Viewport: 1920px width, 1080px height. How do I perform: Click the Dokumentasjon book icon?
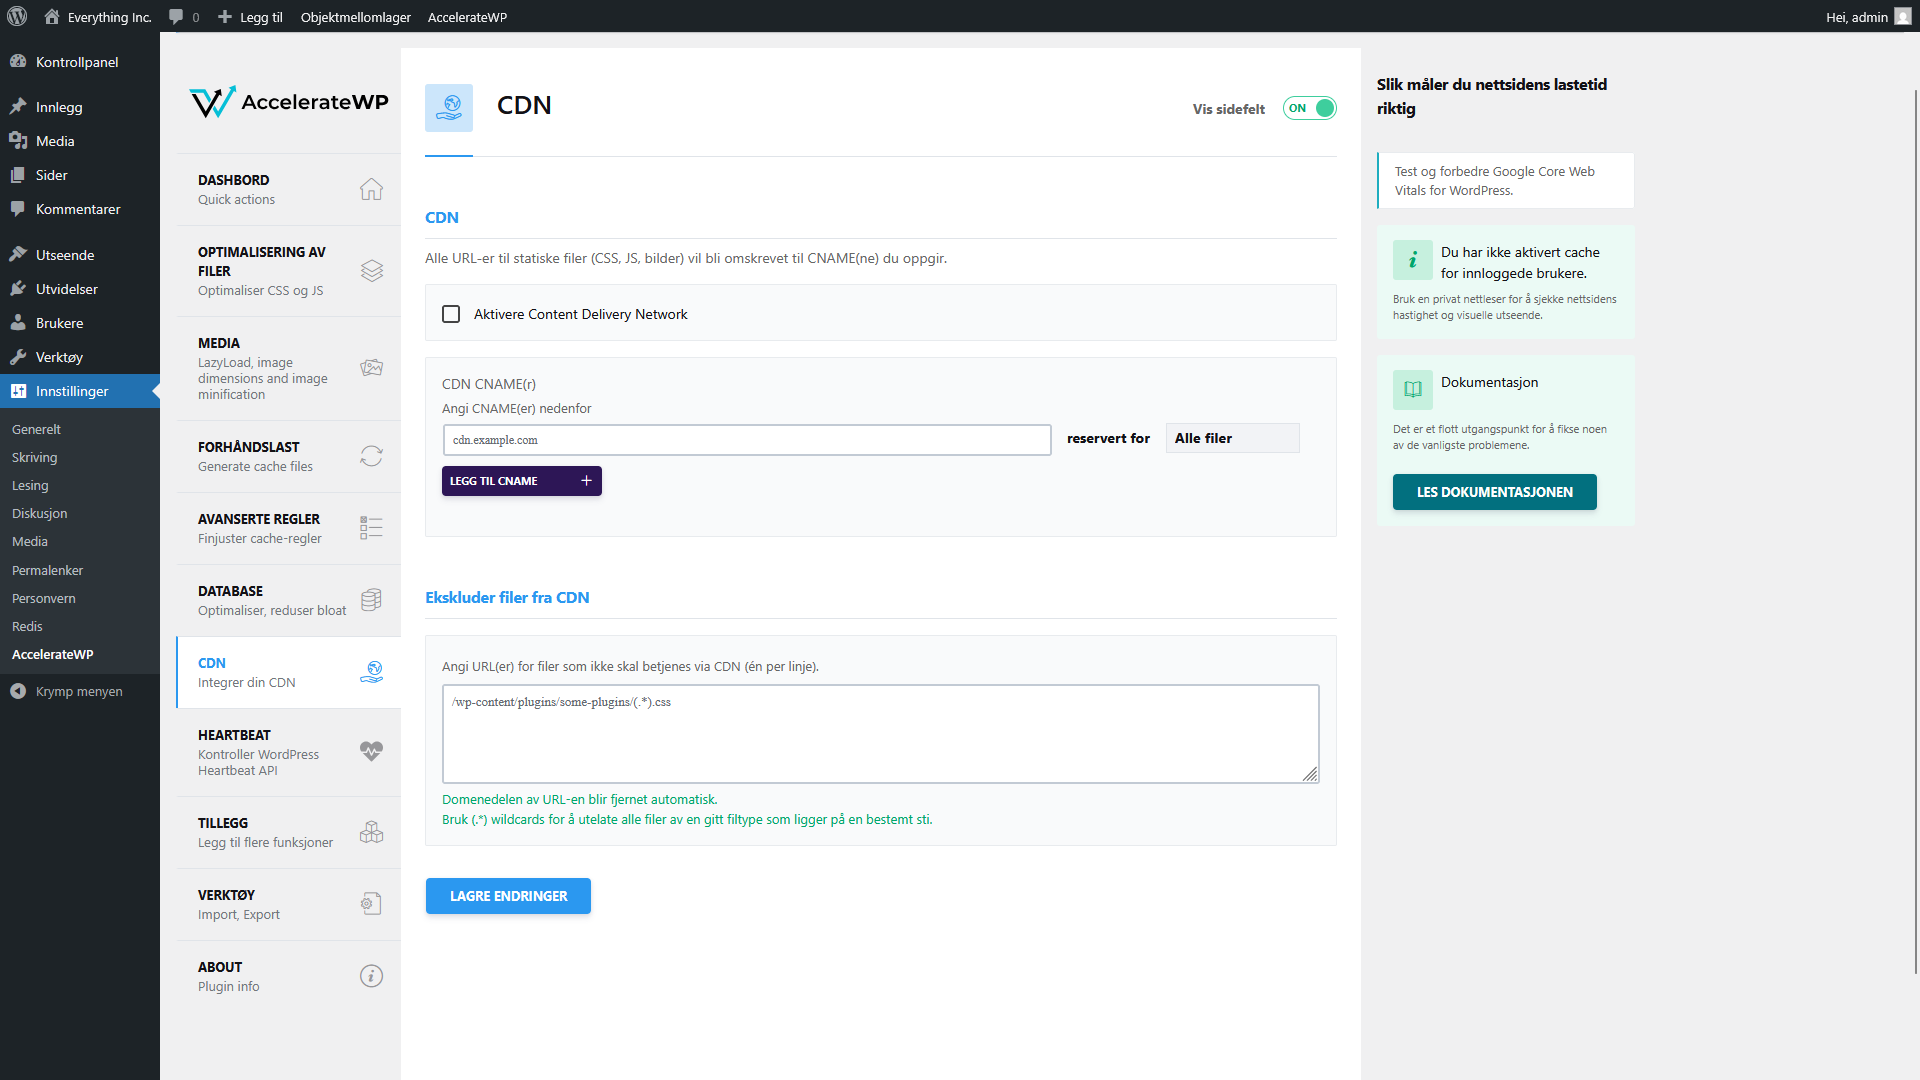click(1412, 389)
